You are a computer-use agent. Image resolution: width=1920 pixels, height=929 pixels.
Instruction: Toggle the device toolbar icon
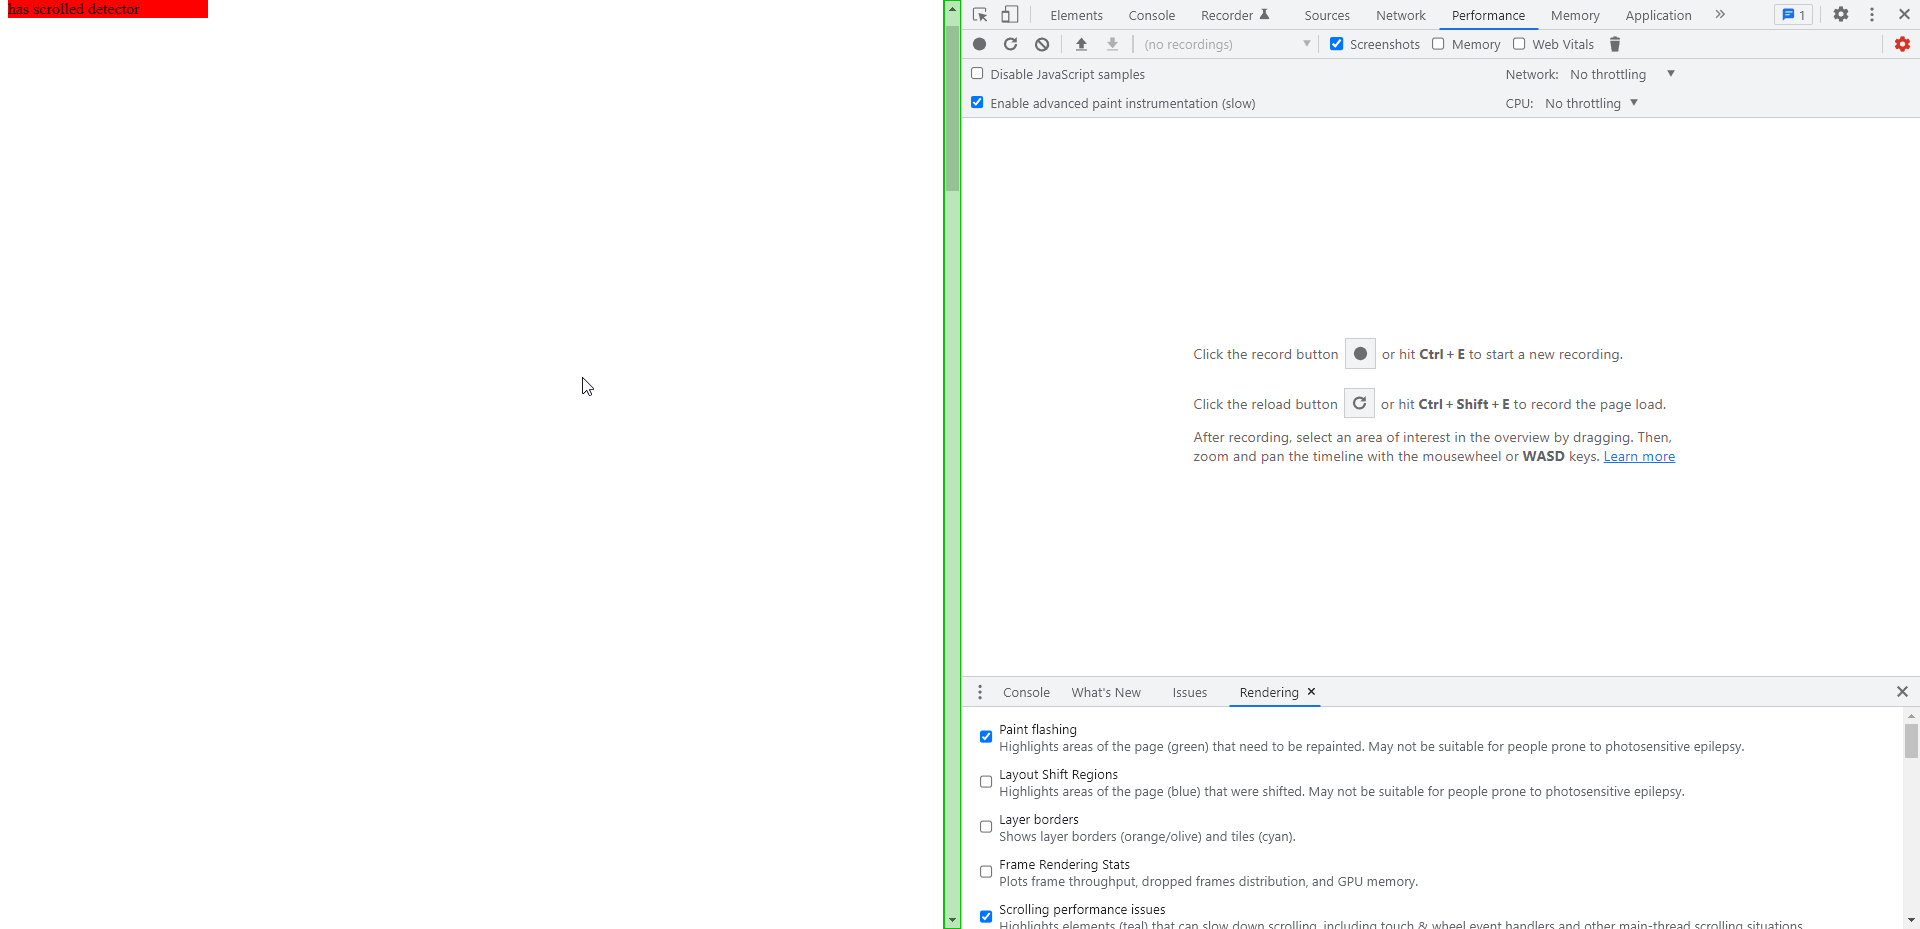point(1010,15)
